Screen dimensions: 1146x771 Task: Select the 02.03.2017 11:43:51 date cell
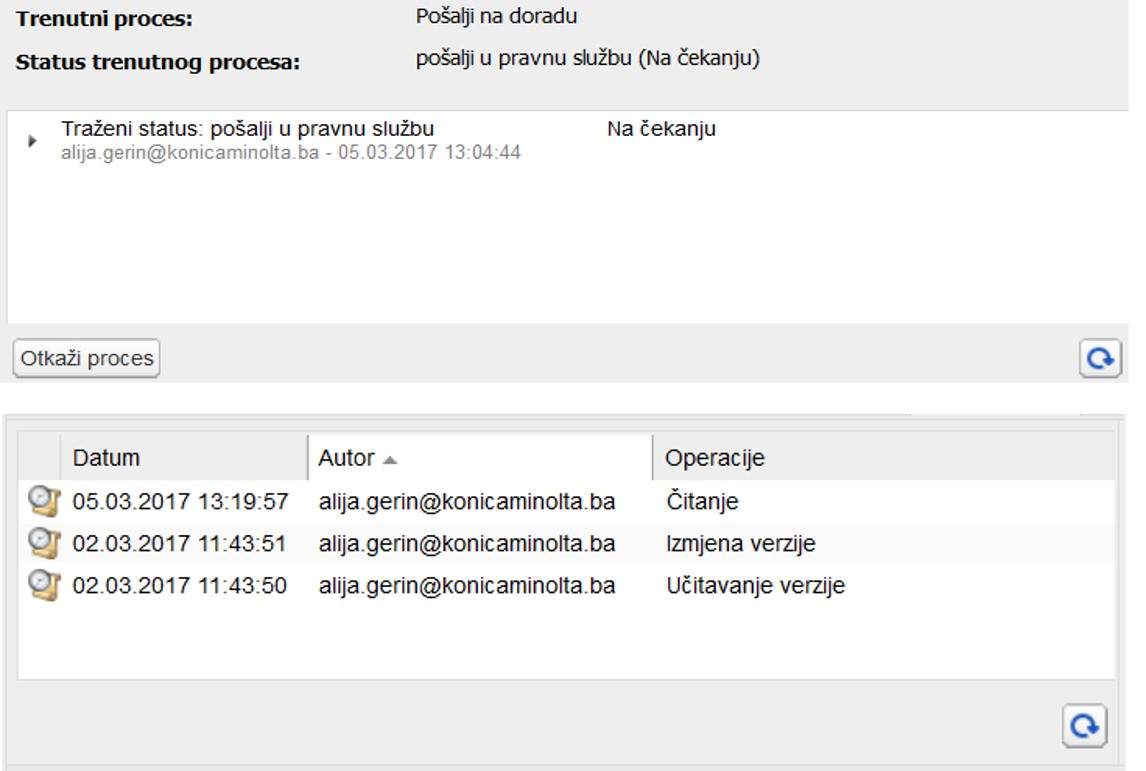tap(180, 544)
